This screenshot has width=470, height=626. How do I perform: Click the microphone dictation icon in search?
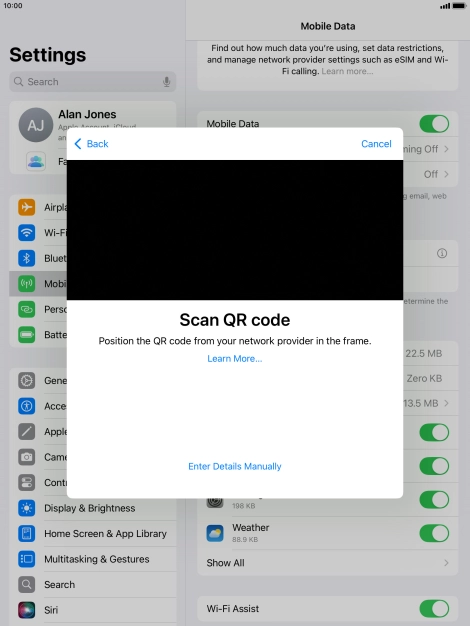pos(167,82)
